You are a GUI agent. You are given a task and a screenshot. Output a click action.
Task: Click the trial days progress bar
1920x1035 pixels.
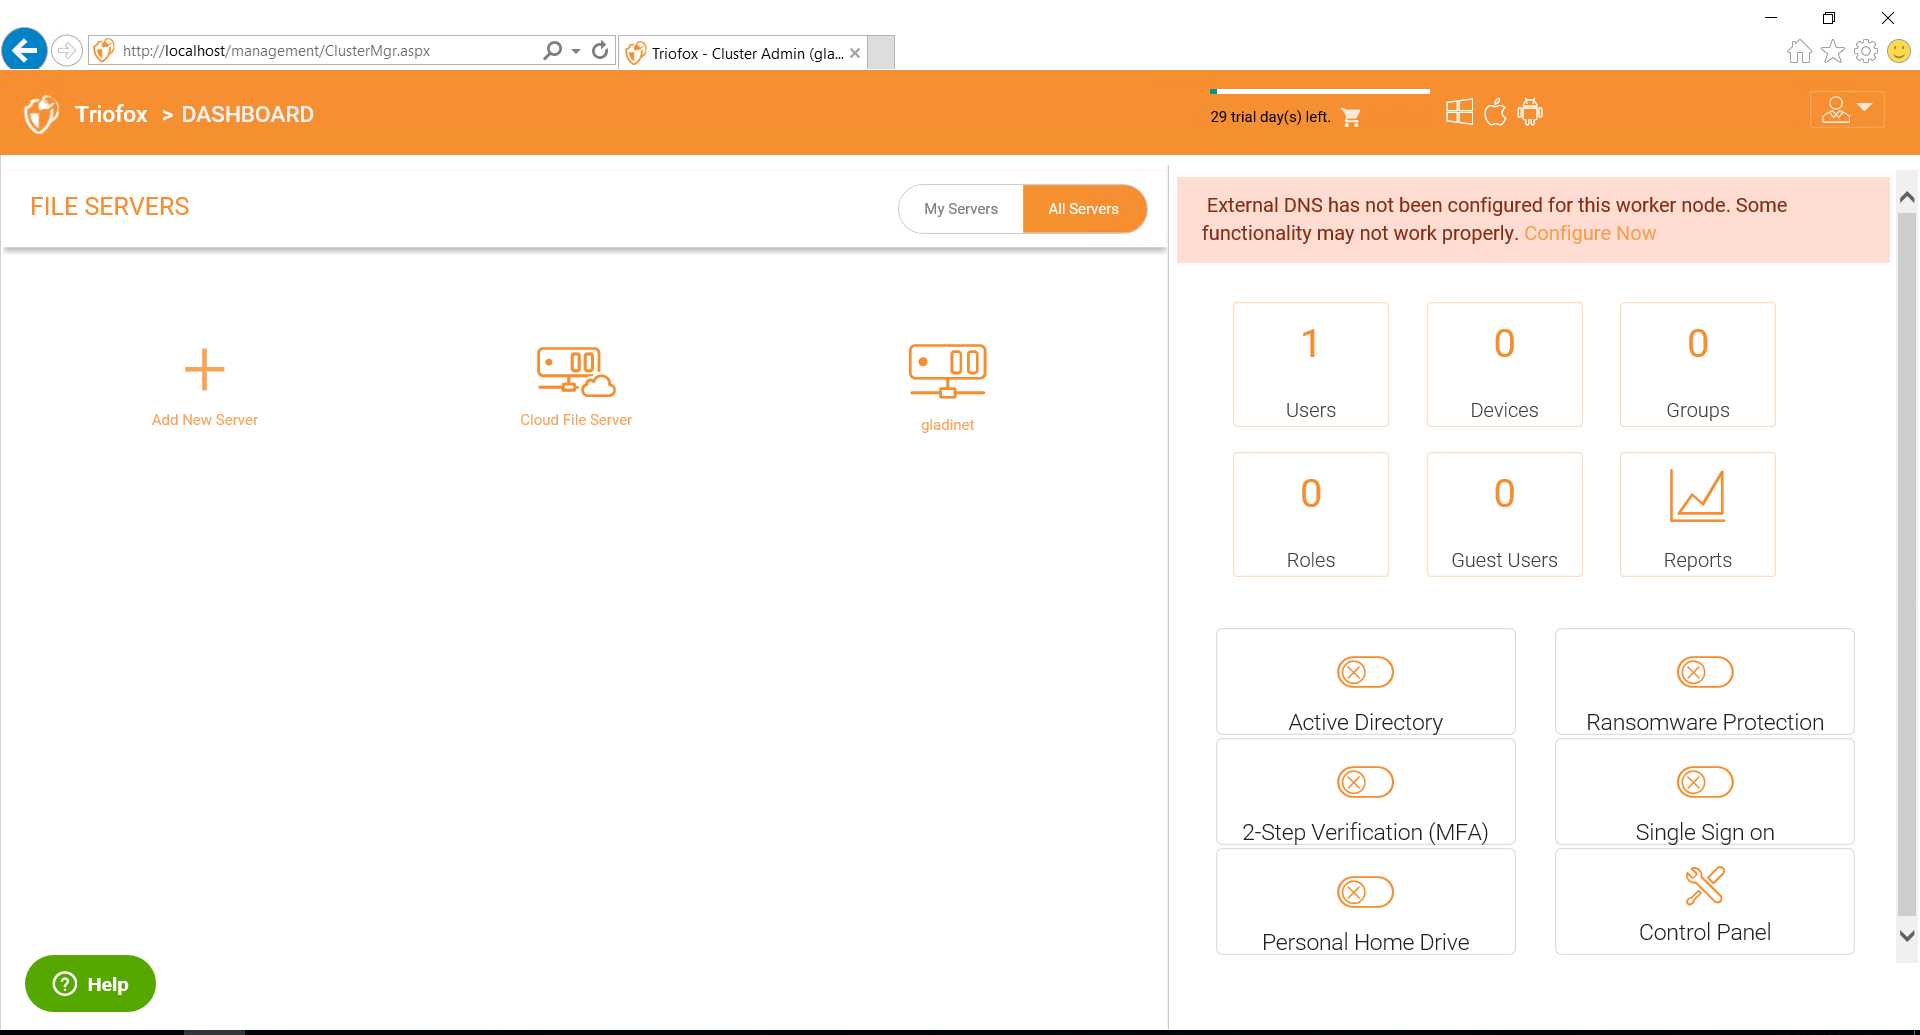pos(1319,91)
